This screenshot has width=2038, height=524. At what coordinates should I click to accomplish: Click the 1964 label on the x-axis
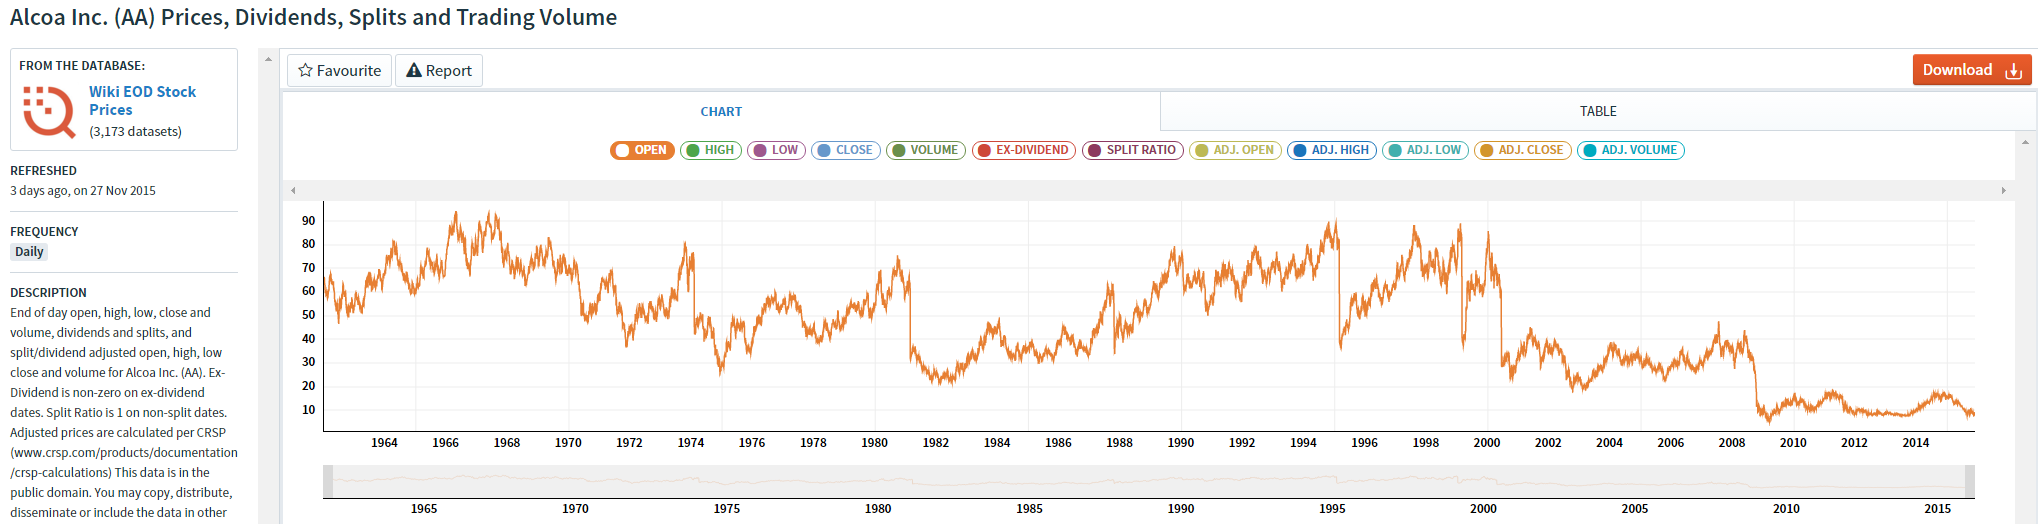(384, 442)
